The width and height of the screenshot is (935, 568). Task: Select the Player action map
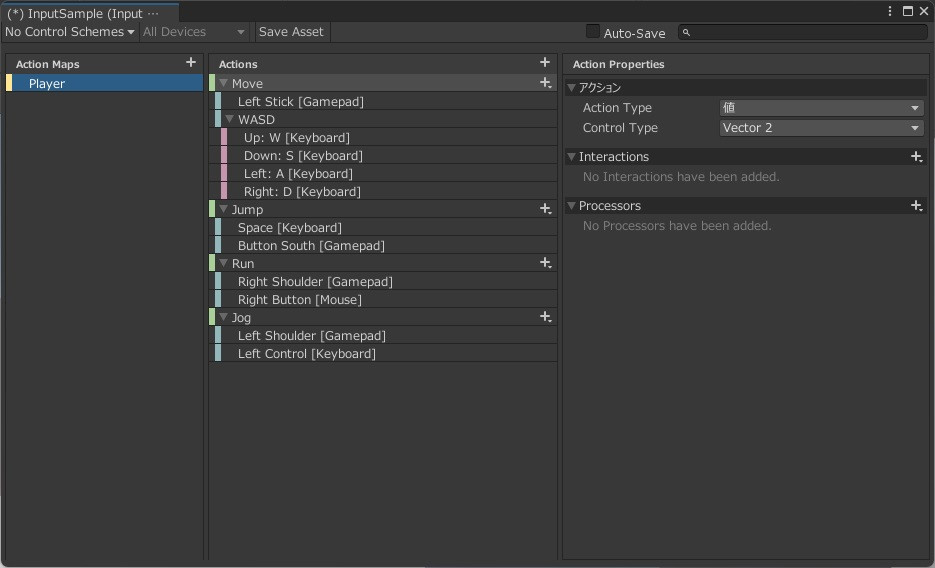click(47, 84)
